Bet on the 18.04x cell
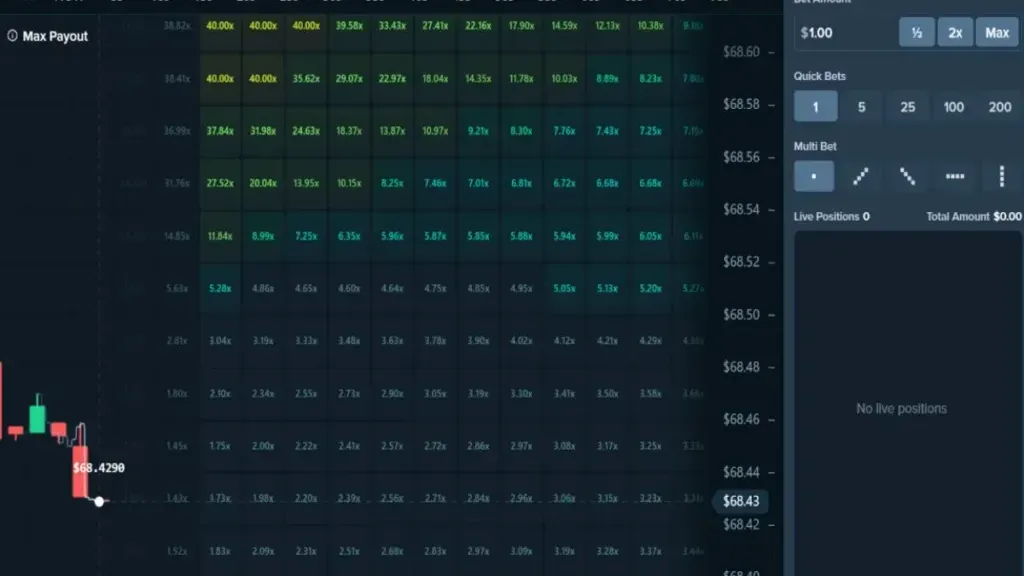The height and width of the screenshot is (576, 1024). [436, 78]
